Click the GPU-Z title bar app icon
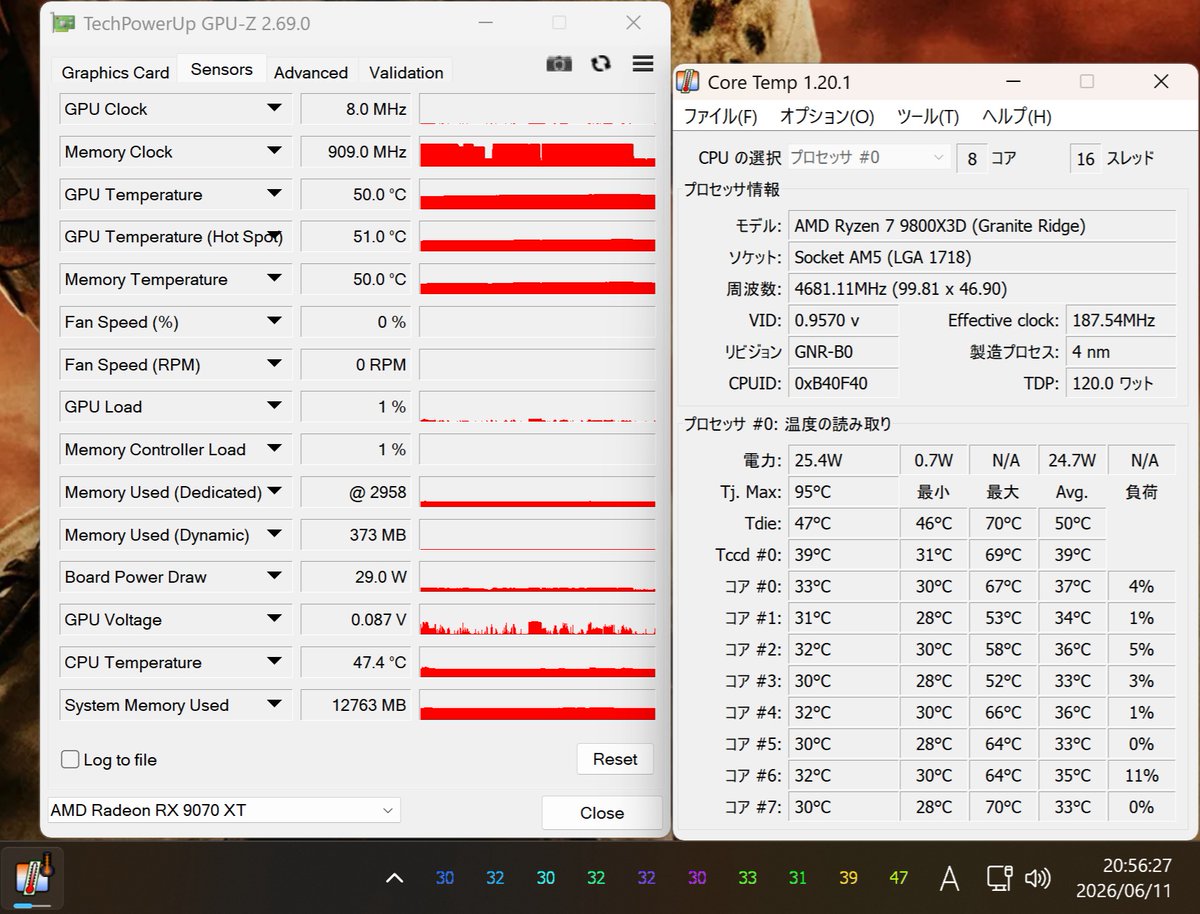The image size is (1200, 914). [62, 22]
